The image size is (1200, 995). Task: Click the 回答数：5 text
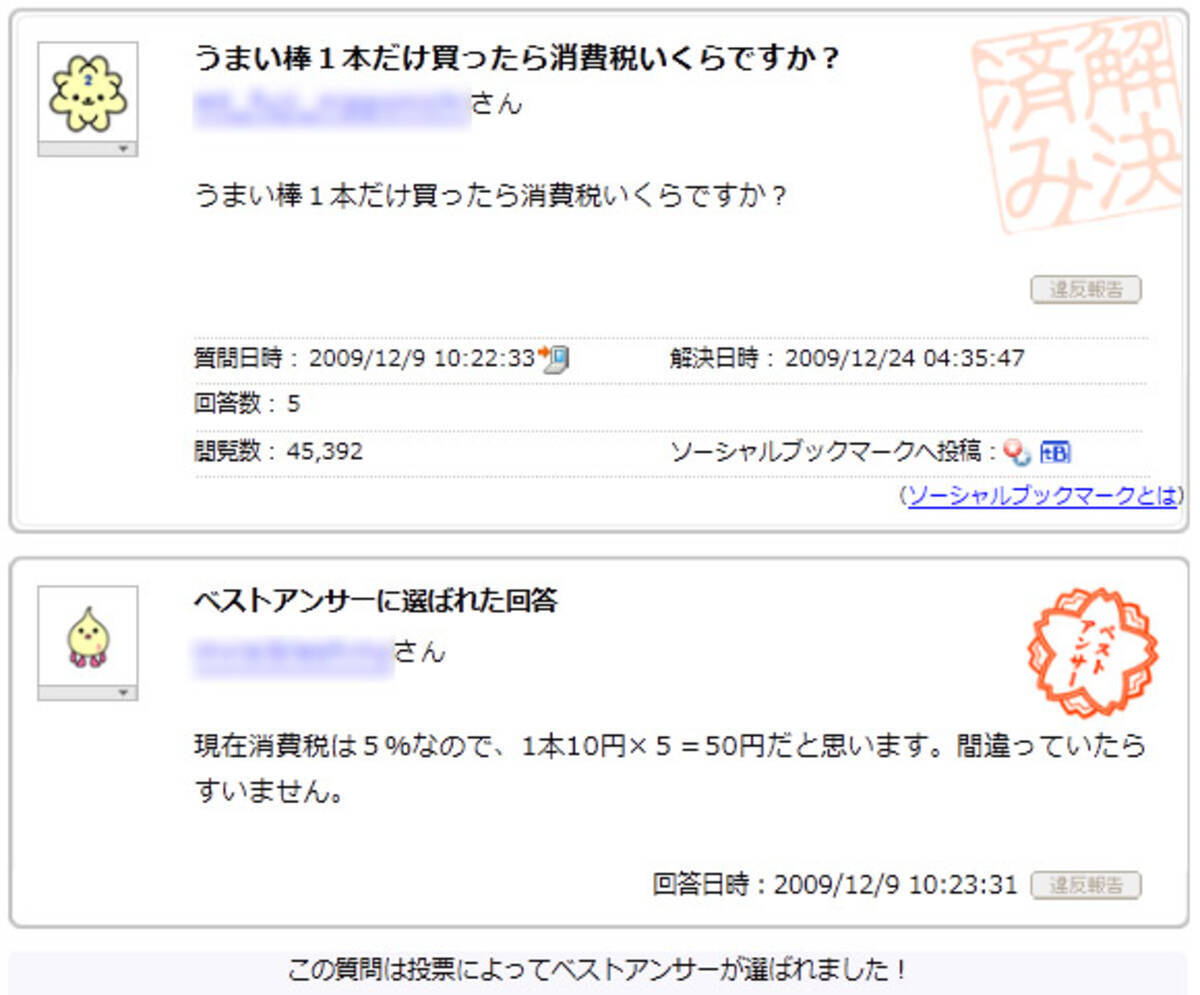coord(247,405)
